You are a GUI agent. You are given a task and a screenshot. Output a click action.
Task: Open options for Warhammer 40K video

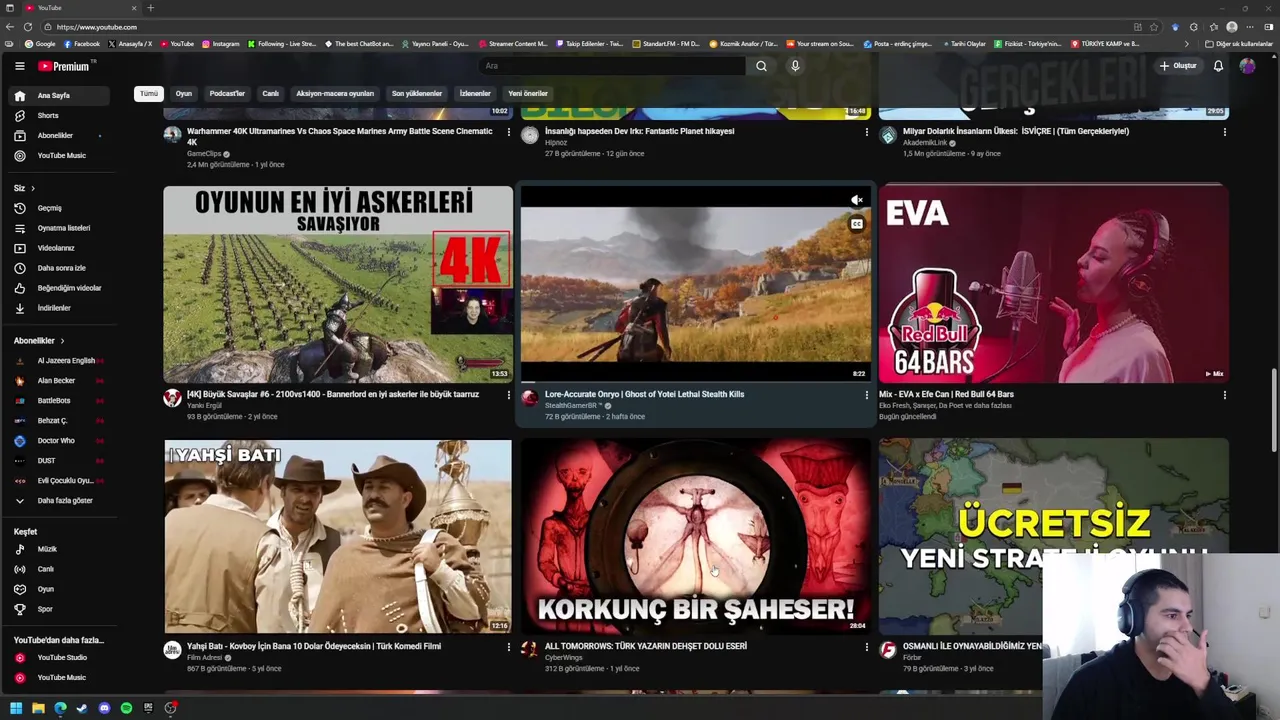[x=508, y=132]
